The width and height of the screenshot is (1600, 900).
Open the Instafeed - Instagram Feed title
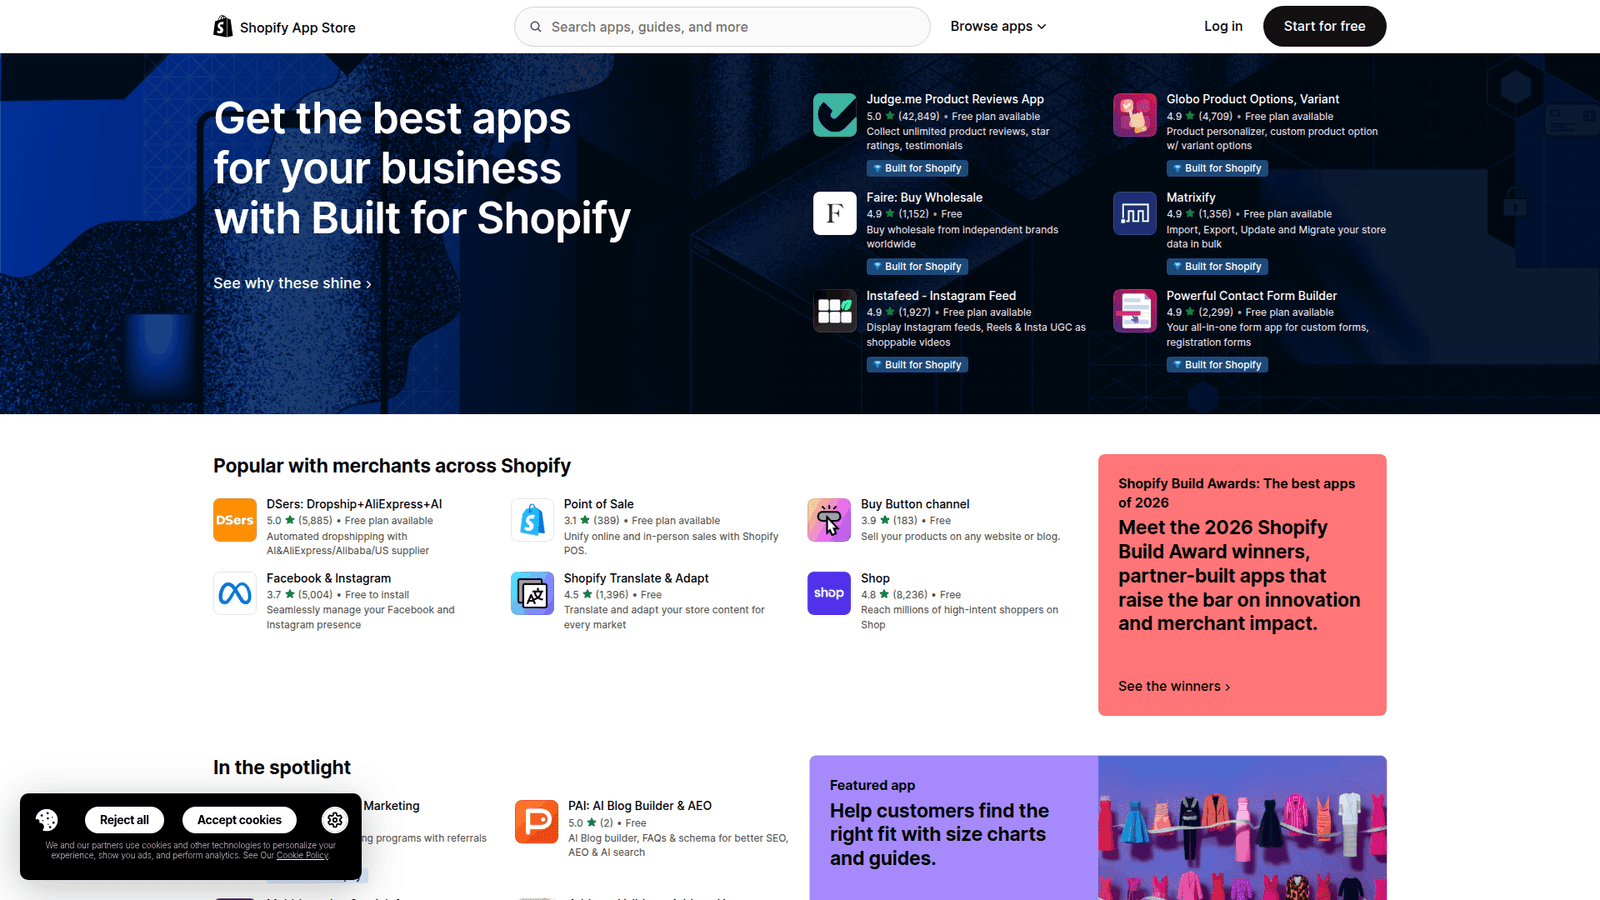[x=941, y=296]
